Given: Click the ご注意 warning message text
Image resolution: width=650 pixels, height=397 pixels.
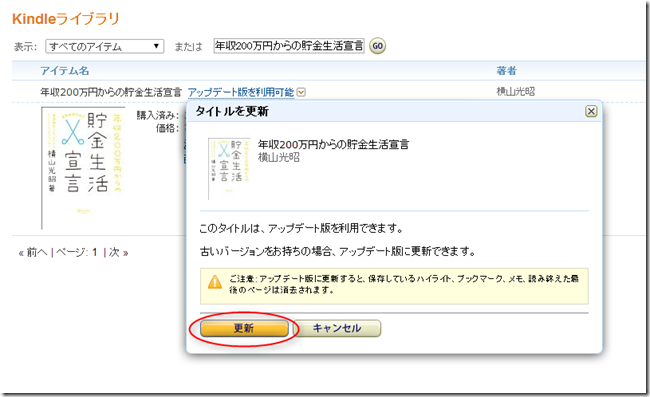Looking at the screenshot, I should tap(404, 284).
